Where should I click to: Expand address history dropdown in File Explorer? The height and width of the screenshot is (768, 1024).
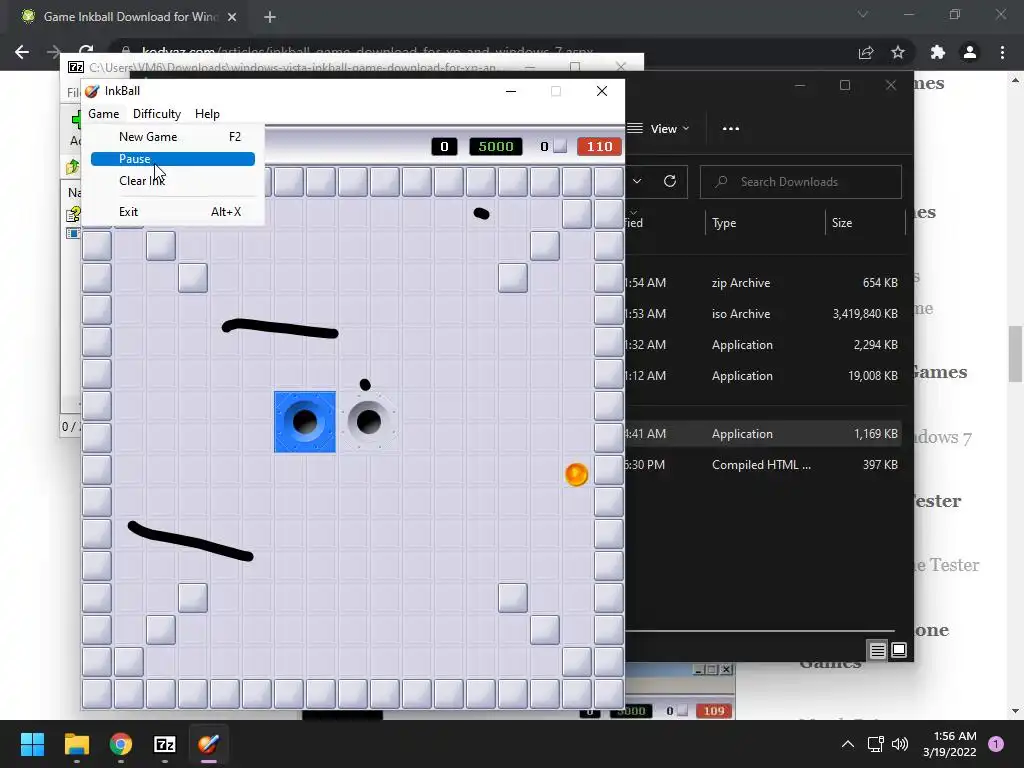637,182
